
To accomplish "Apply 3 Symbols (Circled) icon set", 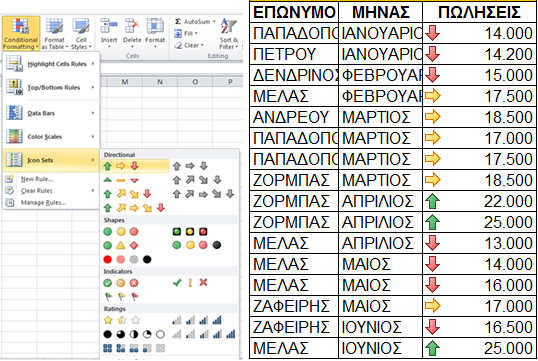I will (121, 283).
